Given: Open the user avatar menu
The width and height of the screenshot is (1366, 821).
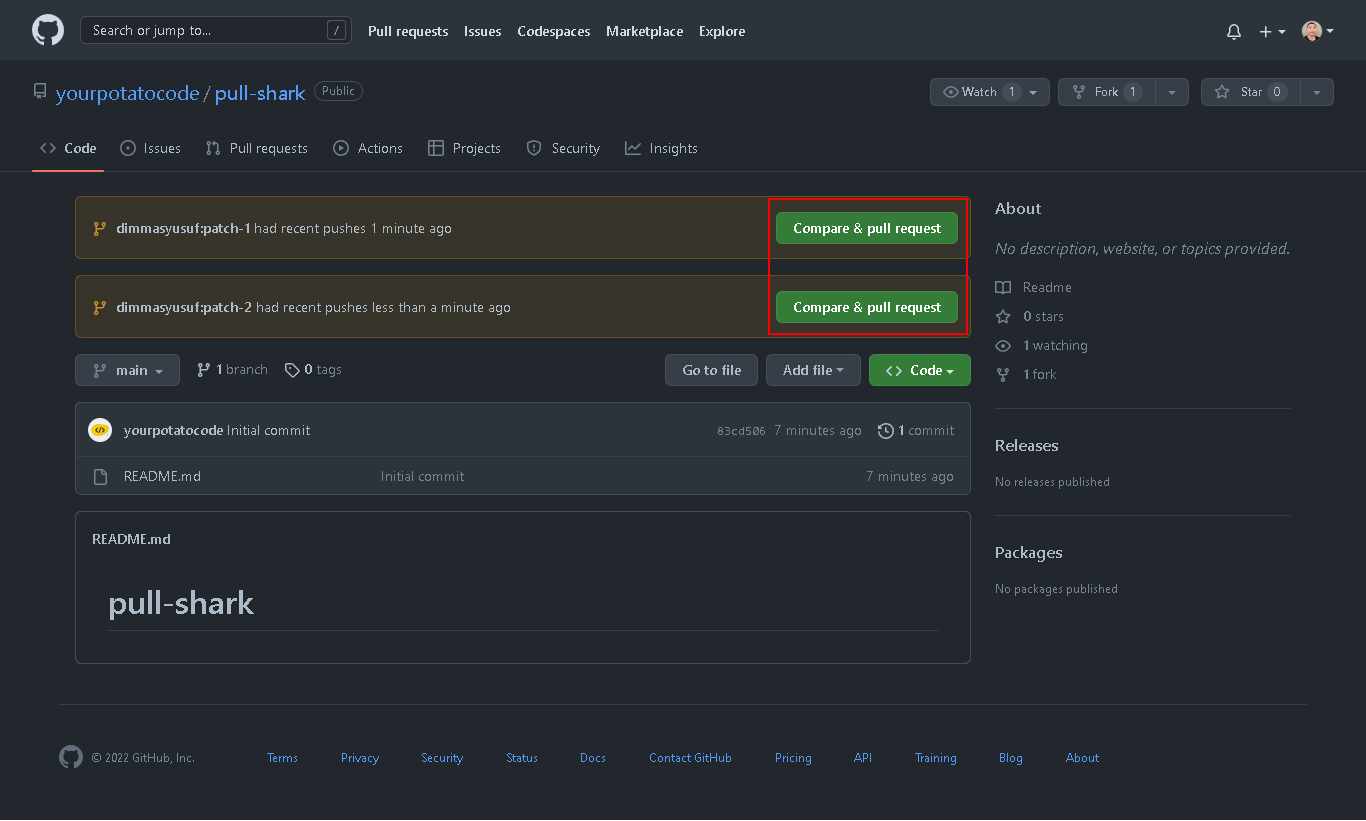Looking at the screenshot, I should 1318,31.
